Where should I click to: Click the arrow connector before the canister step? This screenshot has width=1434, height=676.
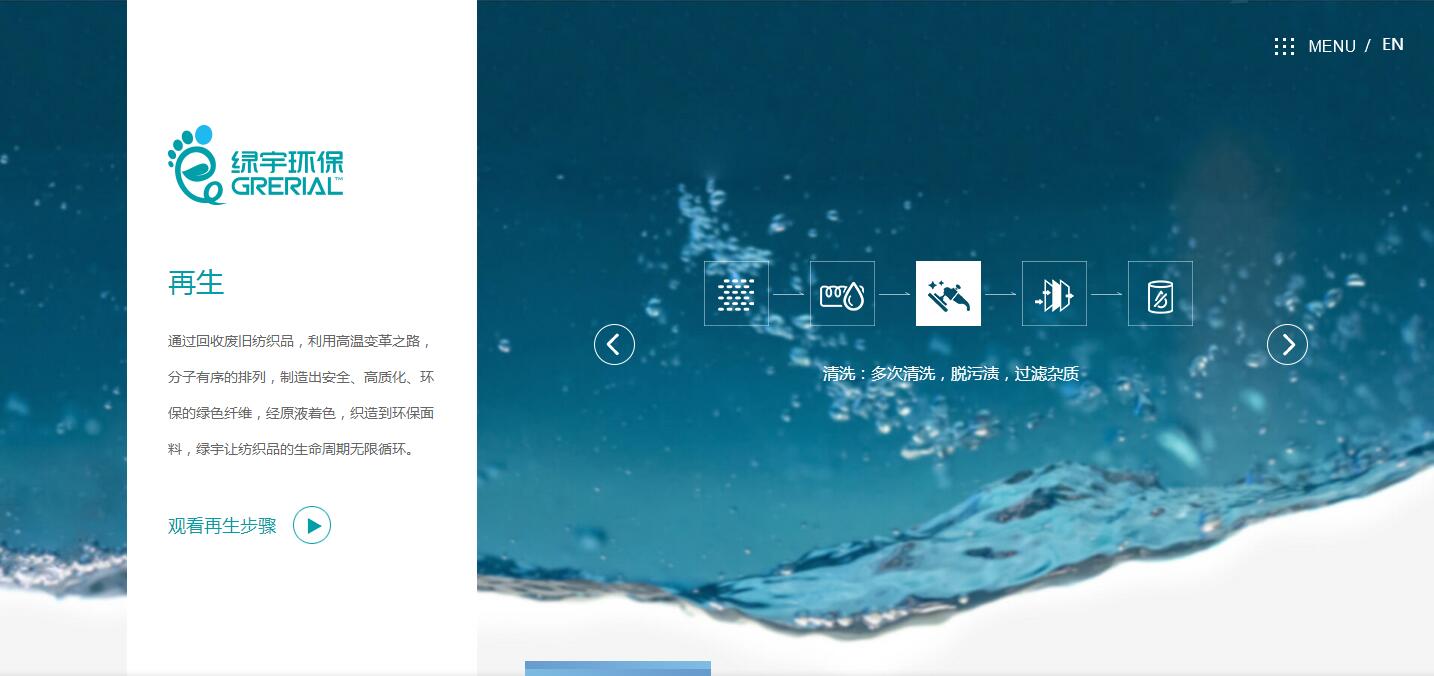click(x=1107, y=294)
